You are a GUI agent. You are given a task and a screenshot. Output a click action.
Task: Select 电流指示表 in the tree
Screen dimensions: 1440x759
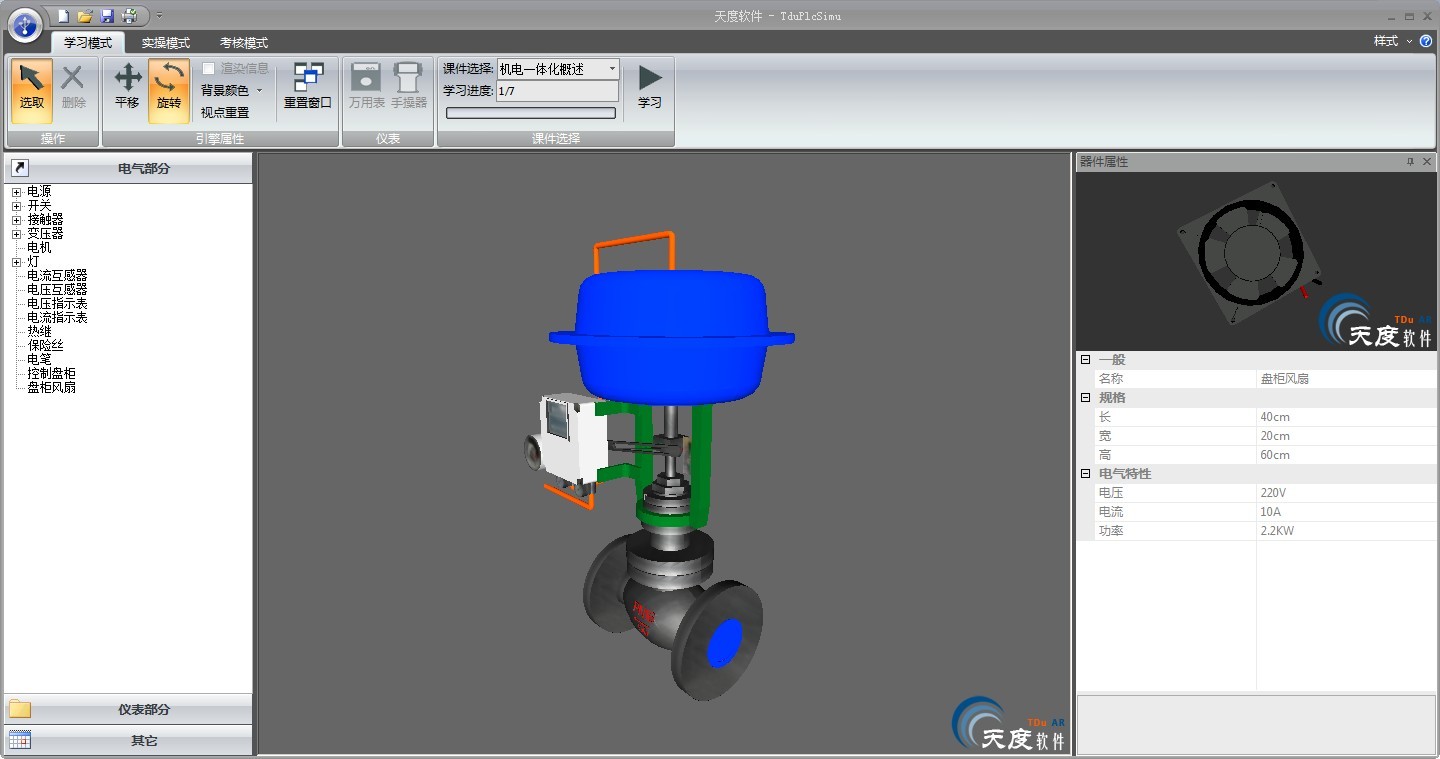57,317
